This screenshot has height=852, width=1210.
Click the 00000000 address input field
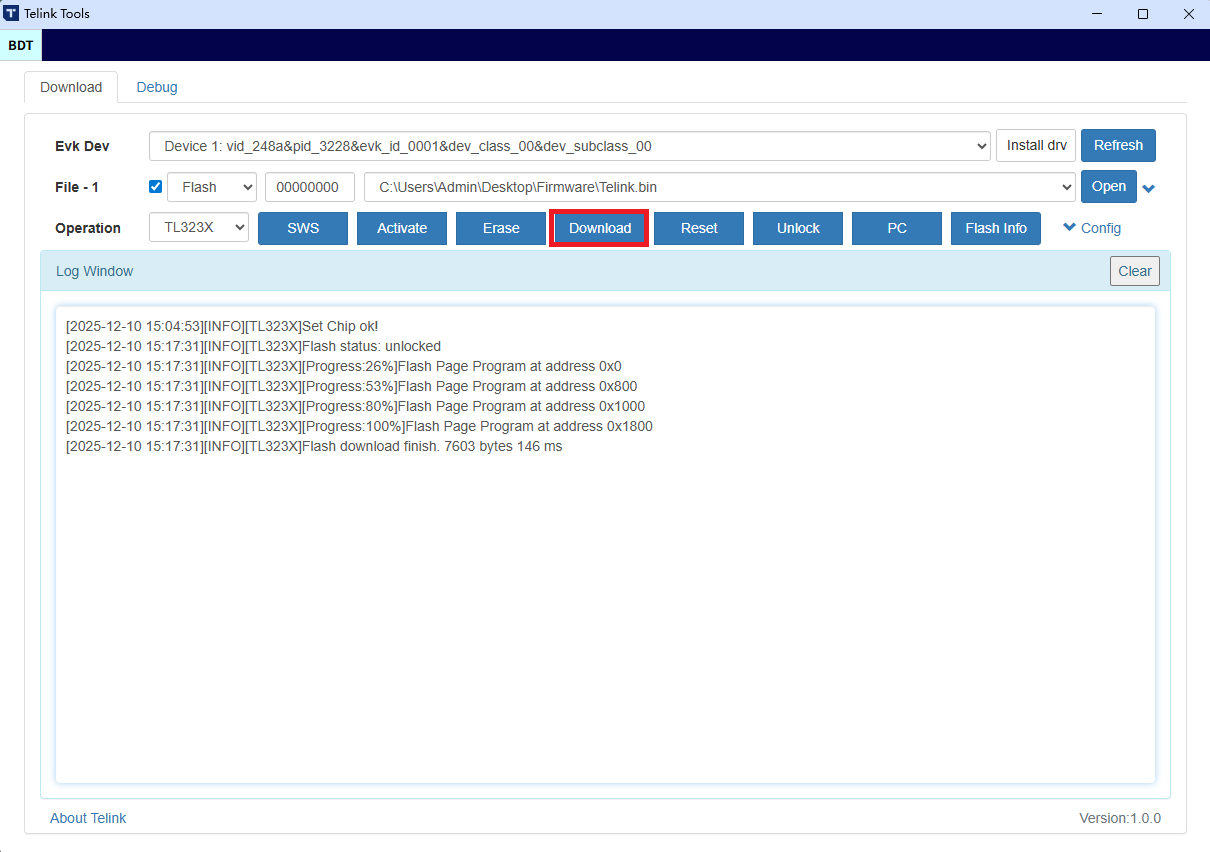309,187
